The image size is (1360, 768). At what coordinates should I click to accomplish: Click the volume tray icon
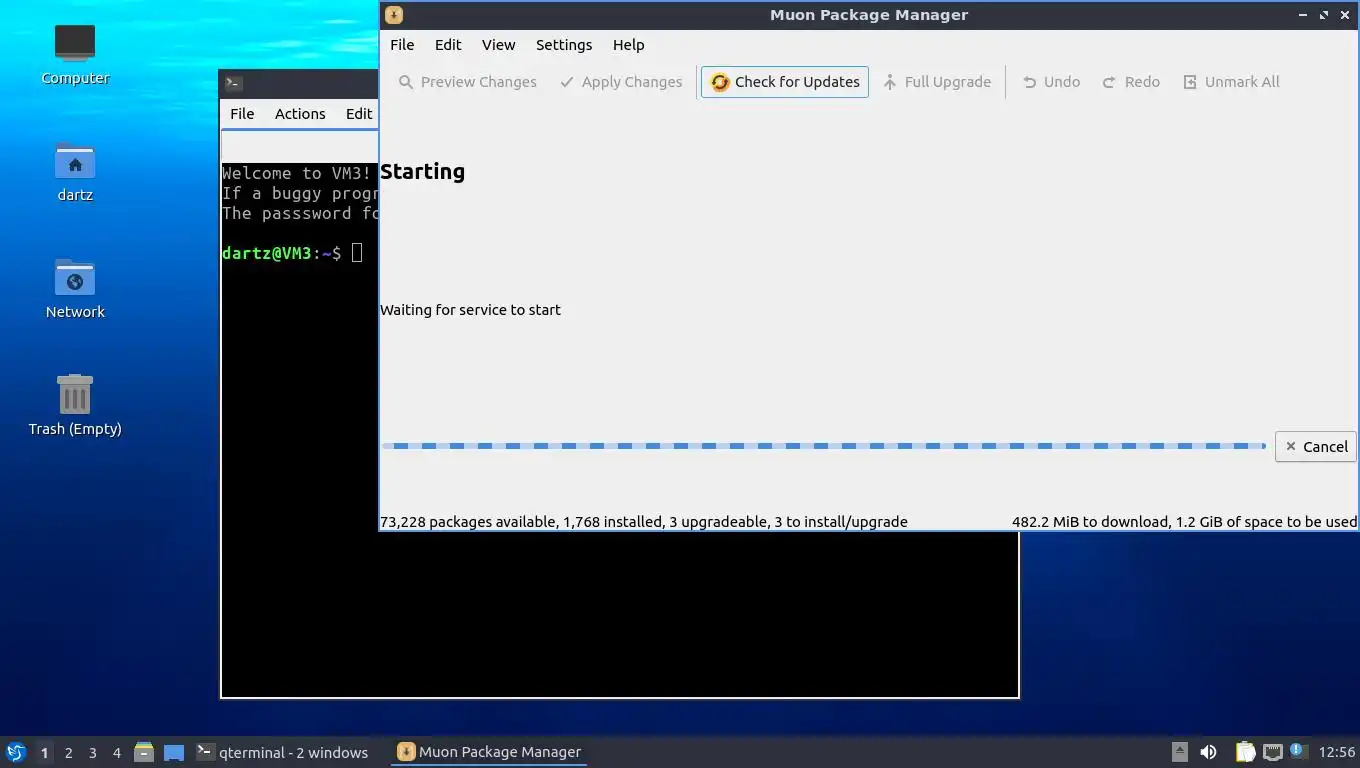click(1209, 752)
